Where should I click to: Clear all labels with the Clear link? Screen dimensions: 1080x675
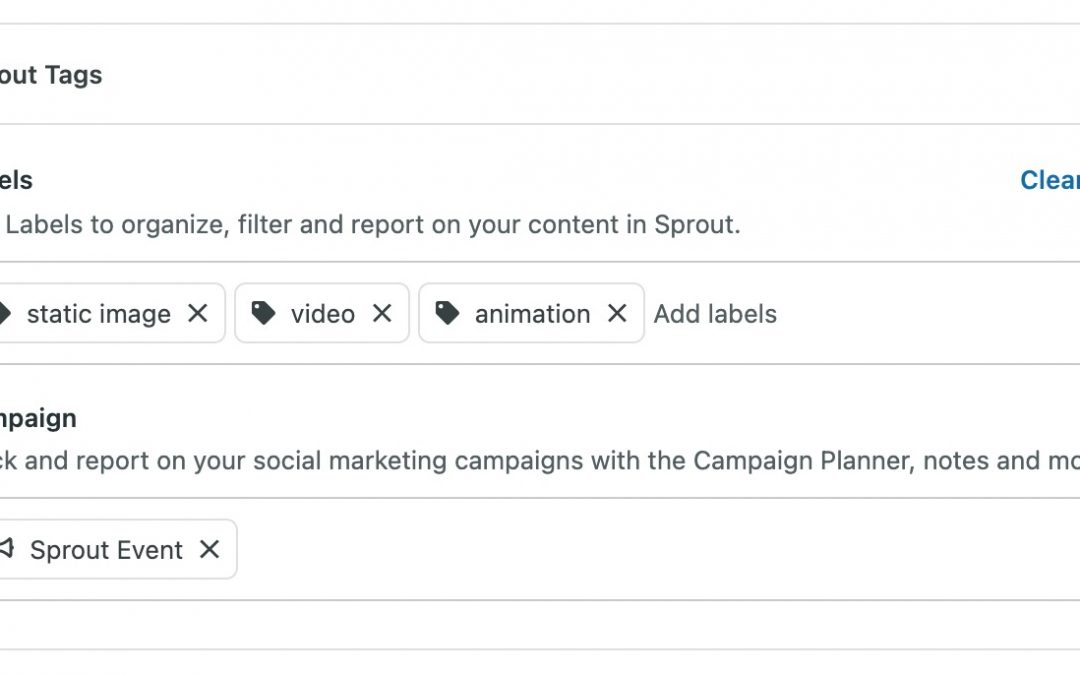click(1049, 180)
